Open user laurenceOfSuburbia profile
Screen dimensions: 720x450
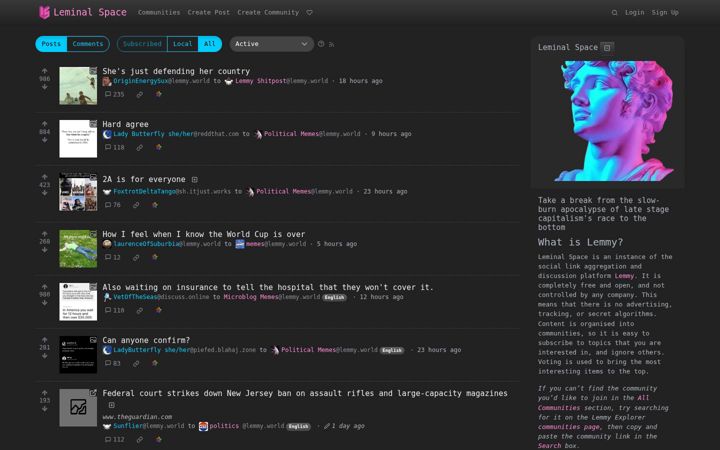tap(146, 244)
